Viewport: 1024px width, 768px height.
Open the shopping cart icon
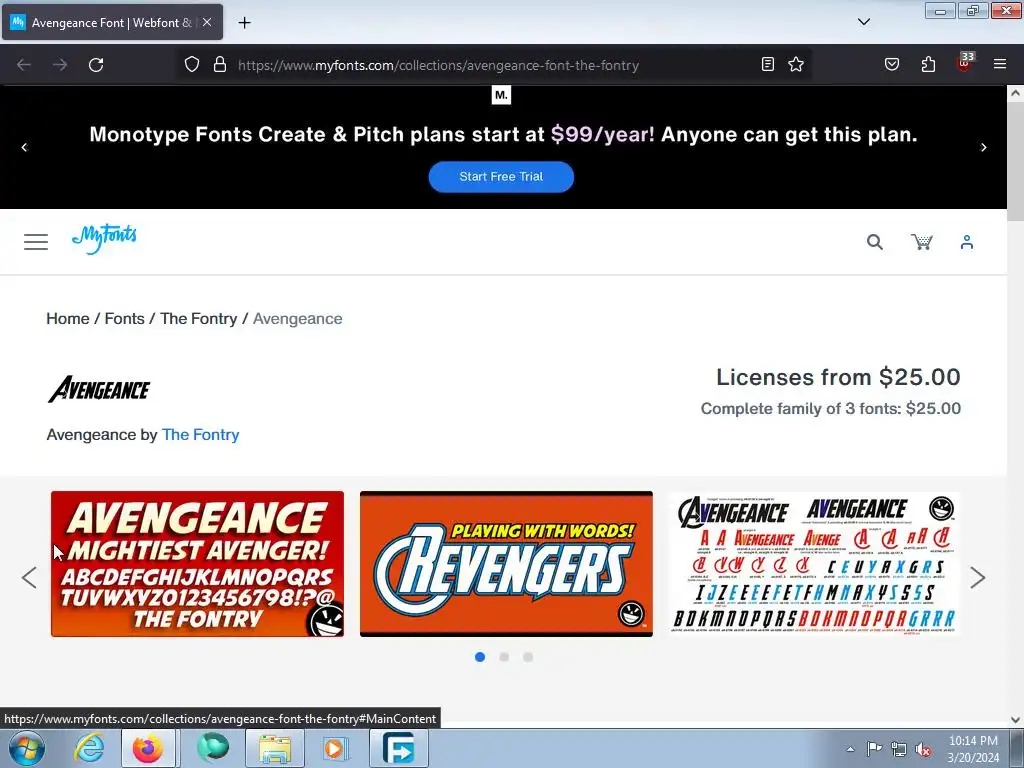[x=921, y=242]
